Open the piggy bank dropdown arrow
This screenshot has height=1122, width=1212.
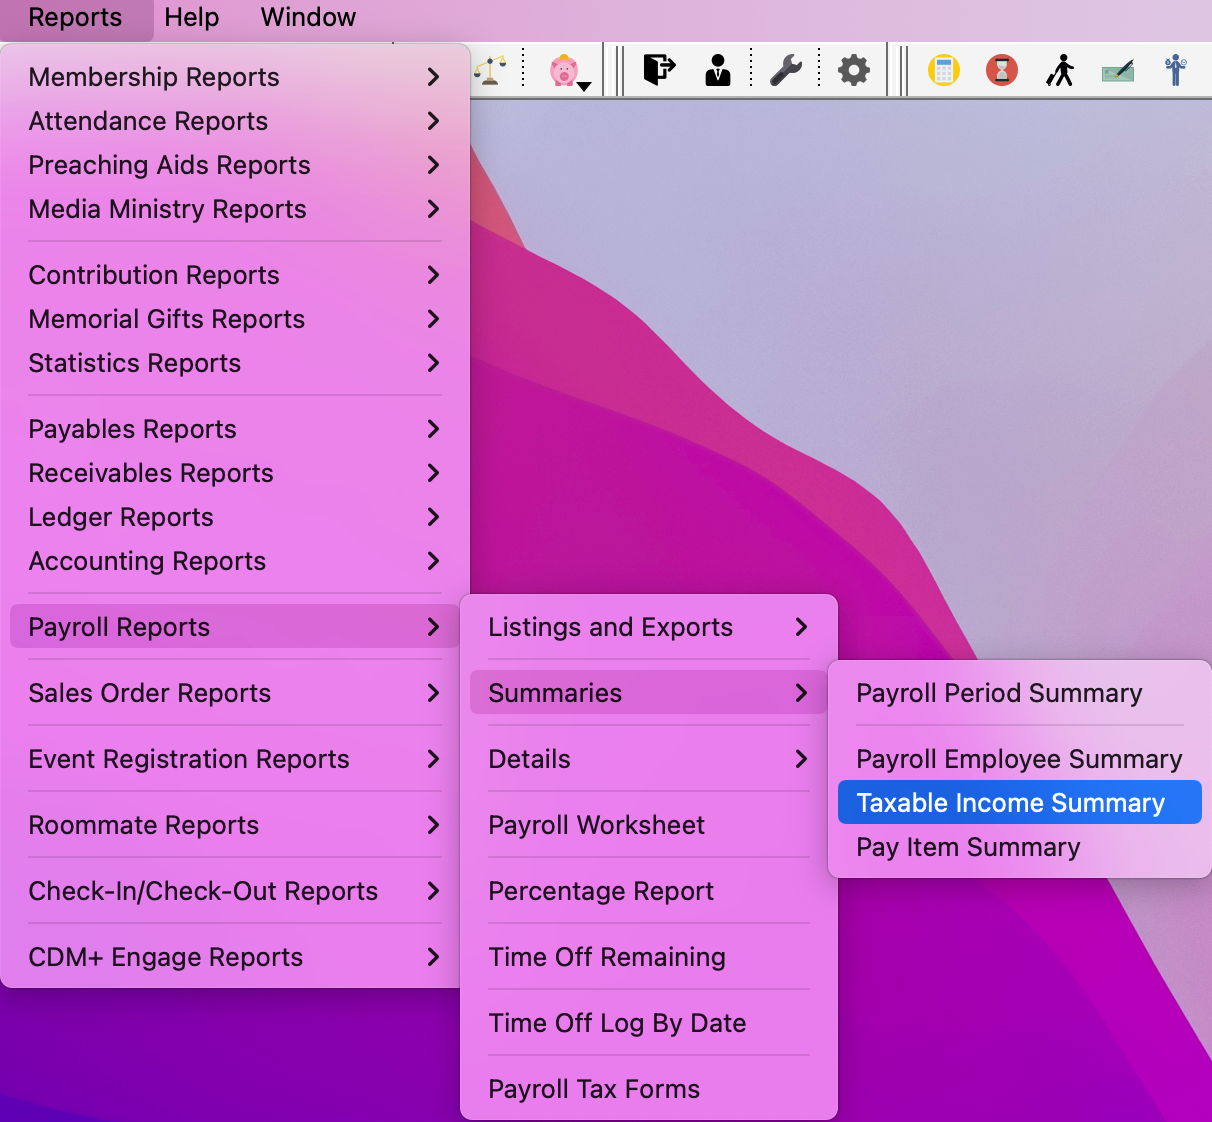click(585, 87)
